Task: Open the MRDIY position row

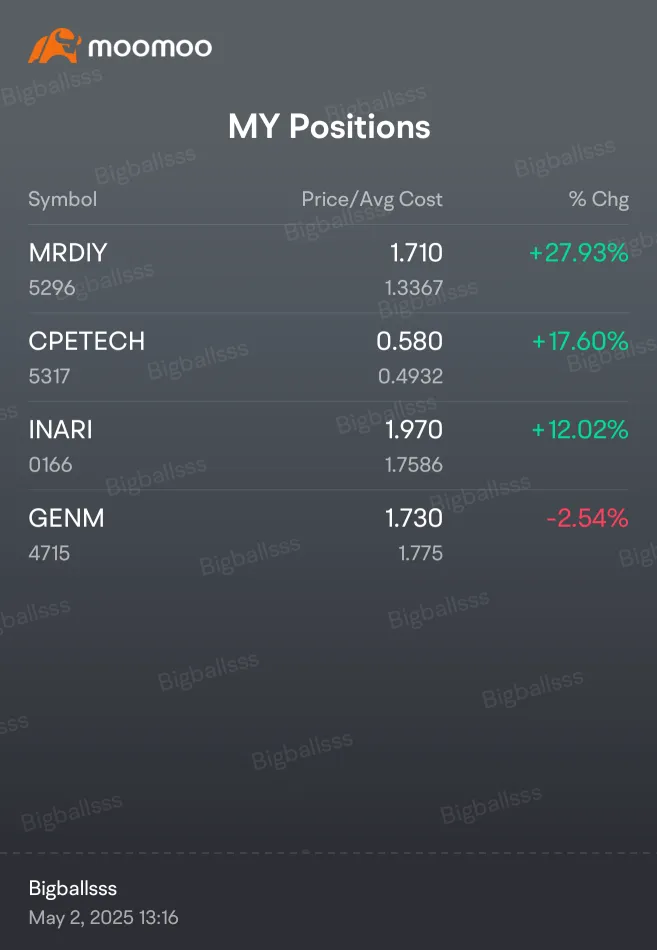Action: click(328, 269)
